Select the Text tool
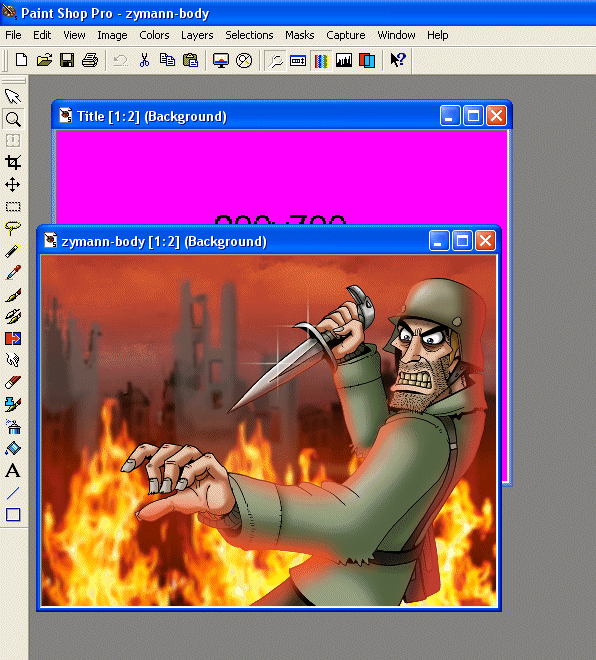 (13, 470)
